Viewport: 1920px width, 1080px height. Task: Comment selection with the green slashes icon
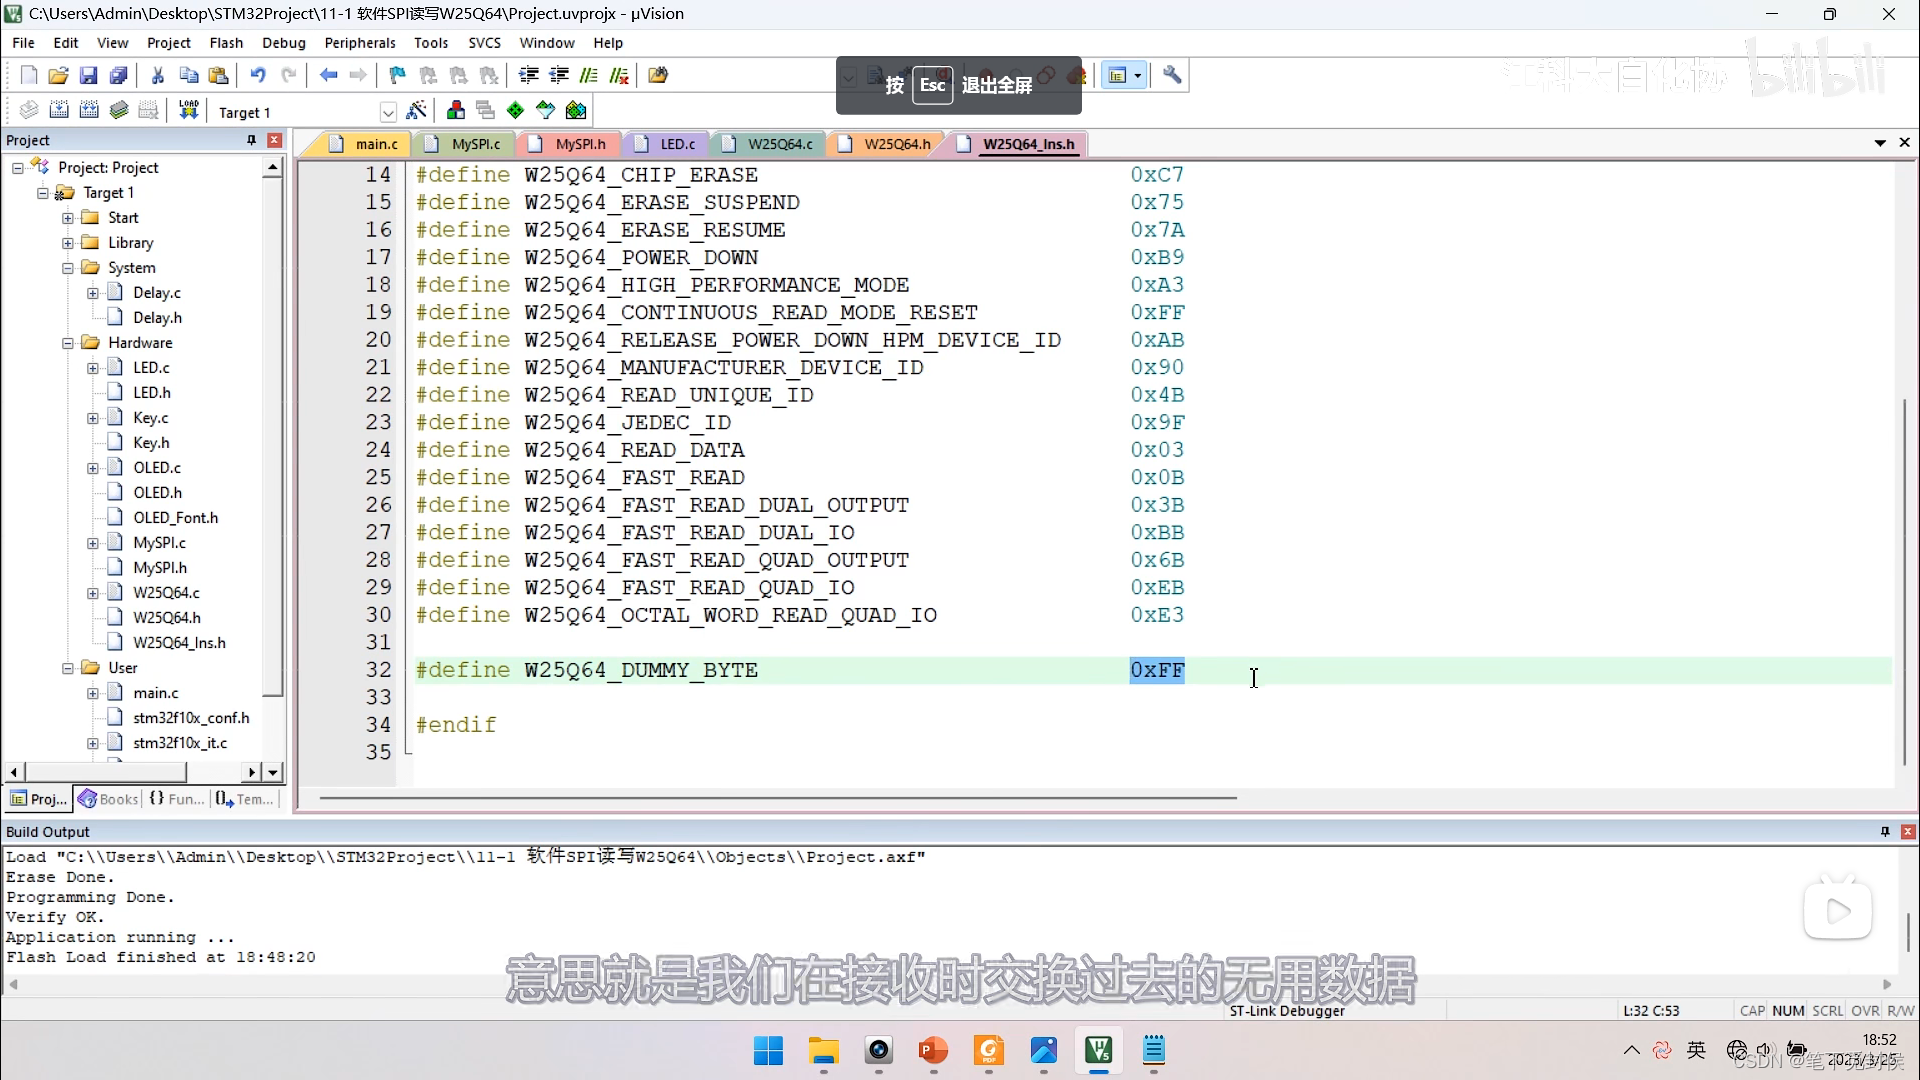click(589, 75)
